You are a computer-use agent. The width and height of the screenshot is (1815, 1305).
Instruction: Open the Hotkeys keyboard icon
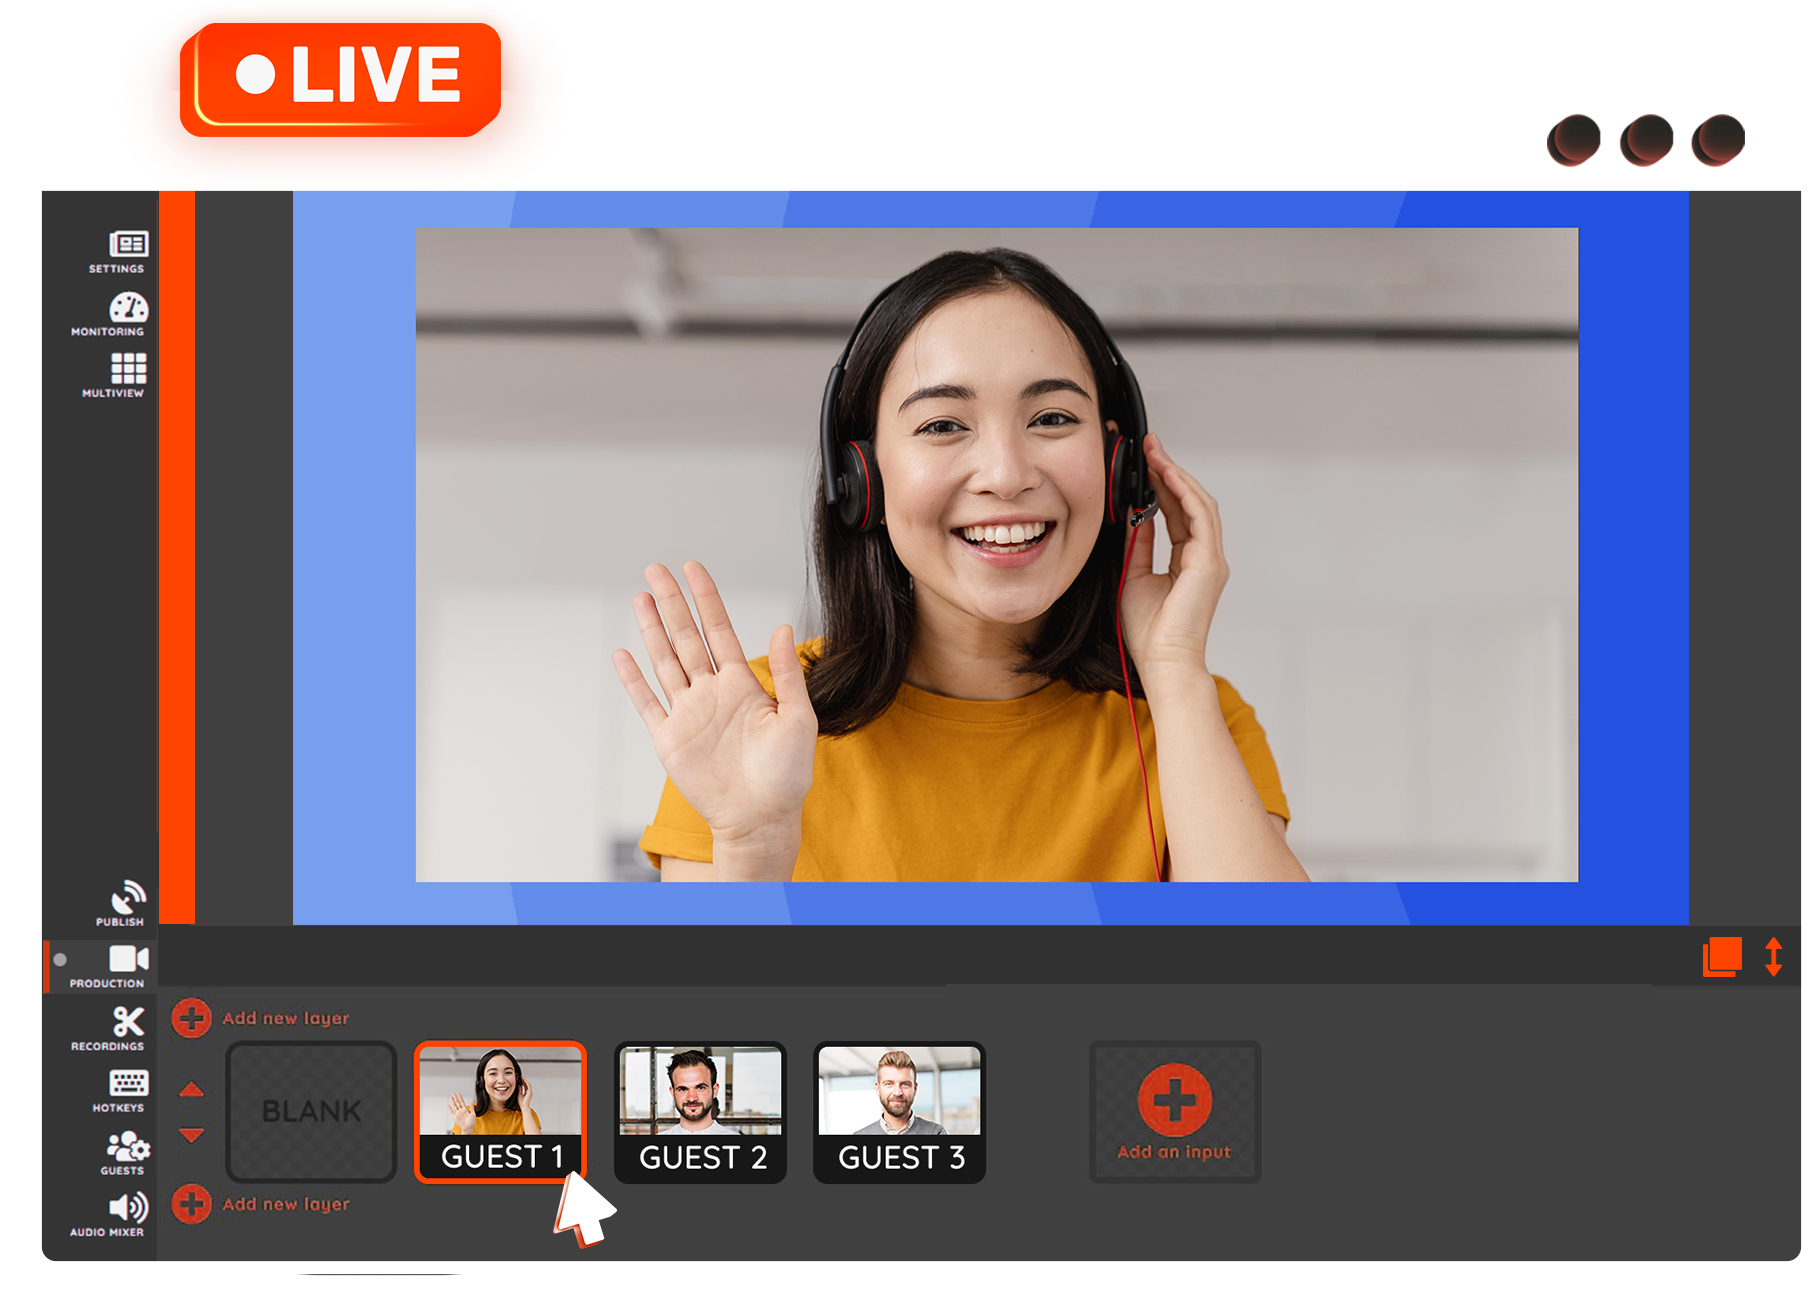(x=128, y=1083)
